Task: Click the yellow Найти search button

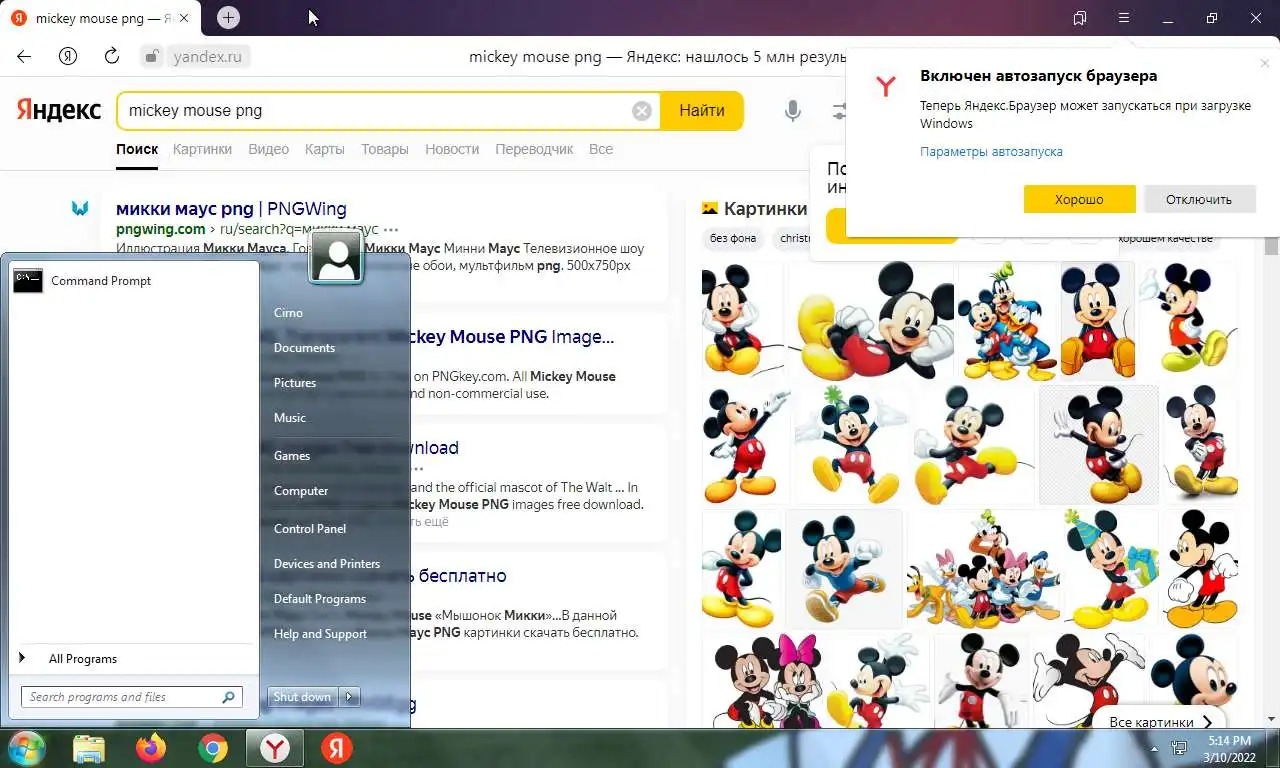Action: coord(702,110)
